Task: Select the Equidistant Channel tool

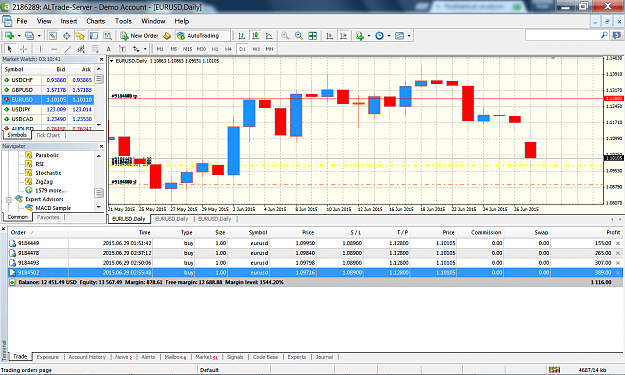Action: click(x=81, y=49)
